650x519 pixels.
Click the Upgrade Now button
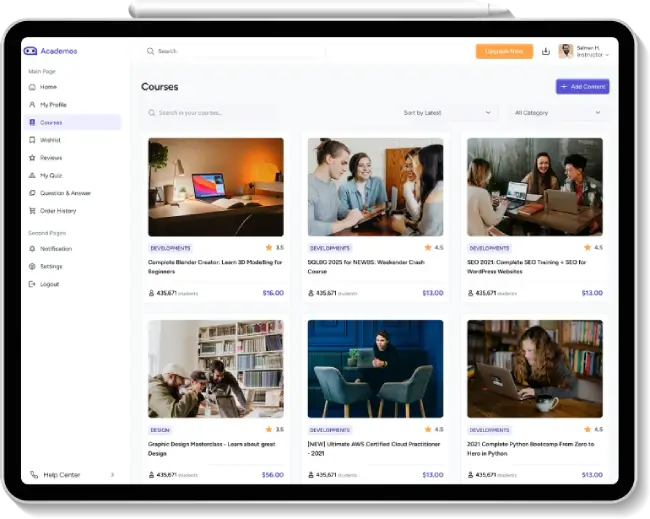[504, 51]
